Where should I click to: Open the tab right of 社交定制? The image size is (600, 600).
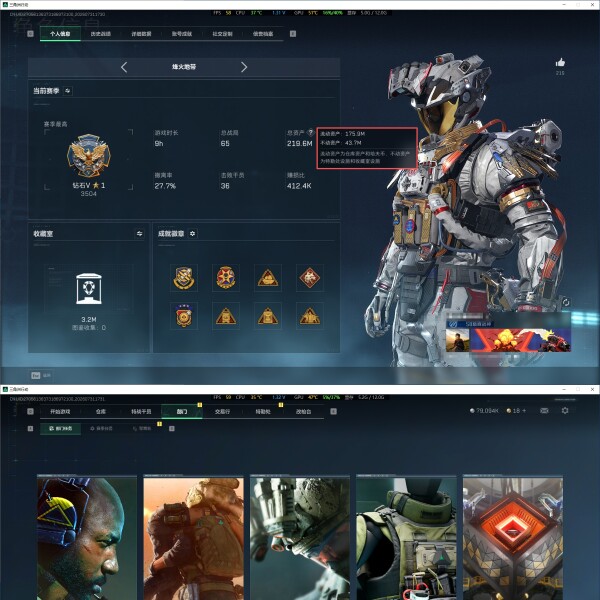coord(263,34)
